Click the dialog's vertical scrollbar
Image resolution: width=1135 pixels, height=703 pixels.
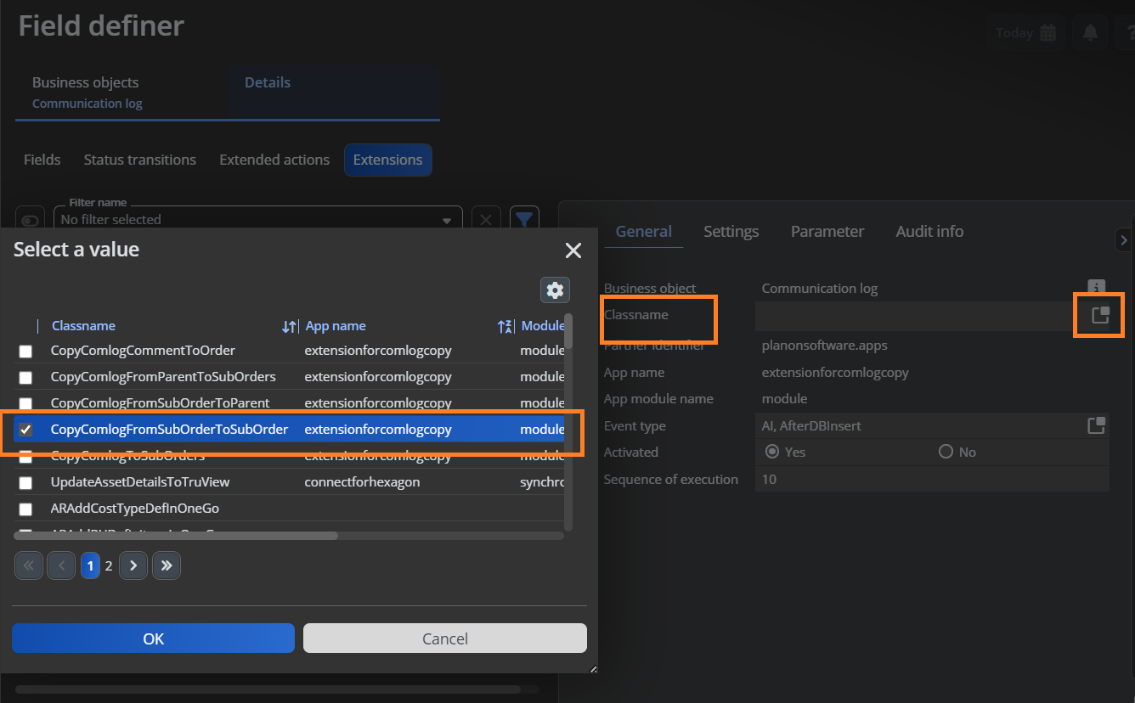pos(568,332)
